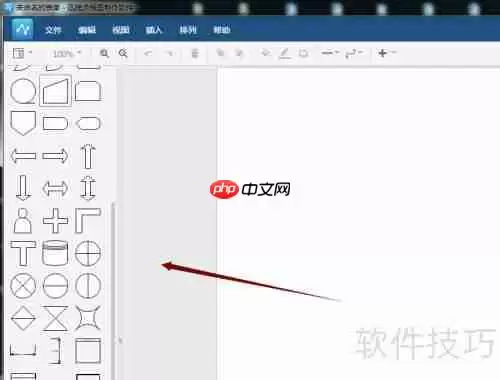Select the circle shape
The width and height of the screenshot is (500, 380).
[23, 91]
